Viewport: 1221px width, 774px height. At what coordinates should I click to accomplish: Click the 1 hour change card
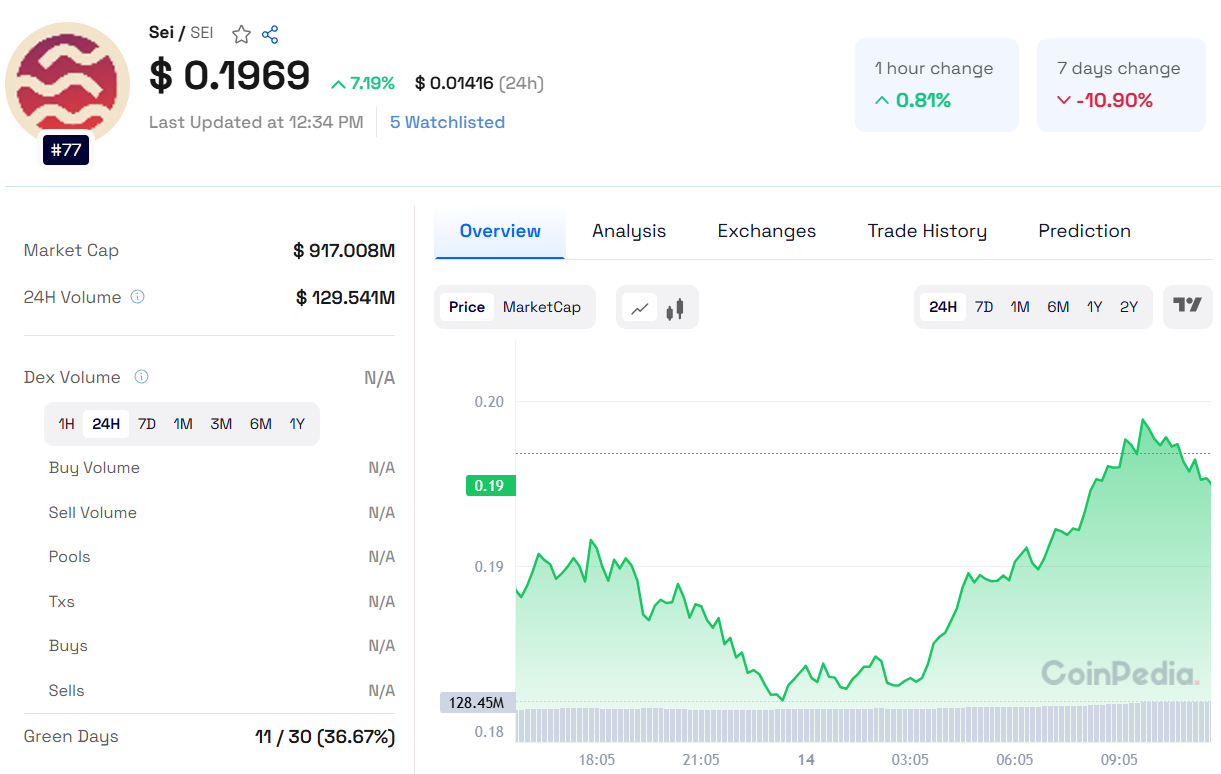coord(937,85)
